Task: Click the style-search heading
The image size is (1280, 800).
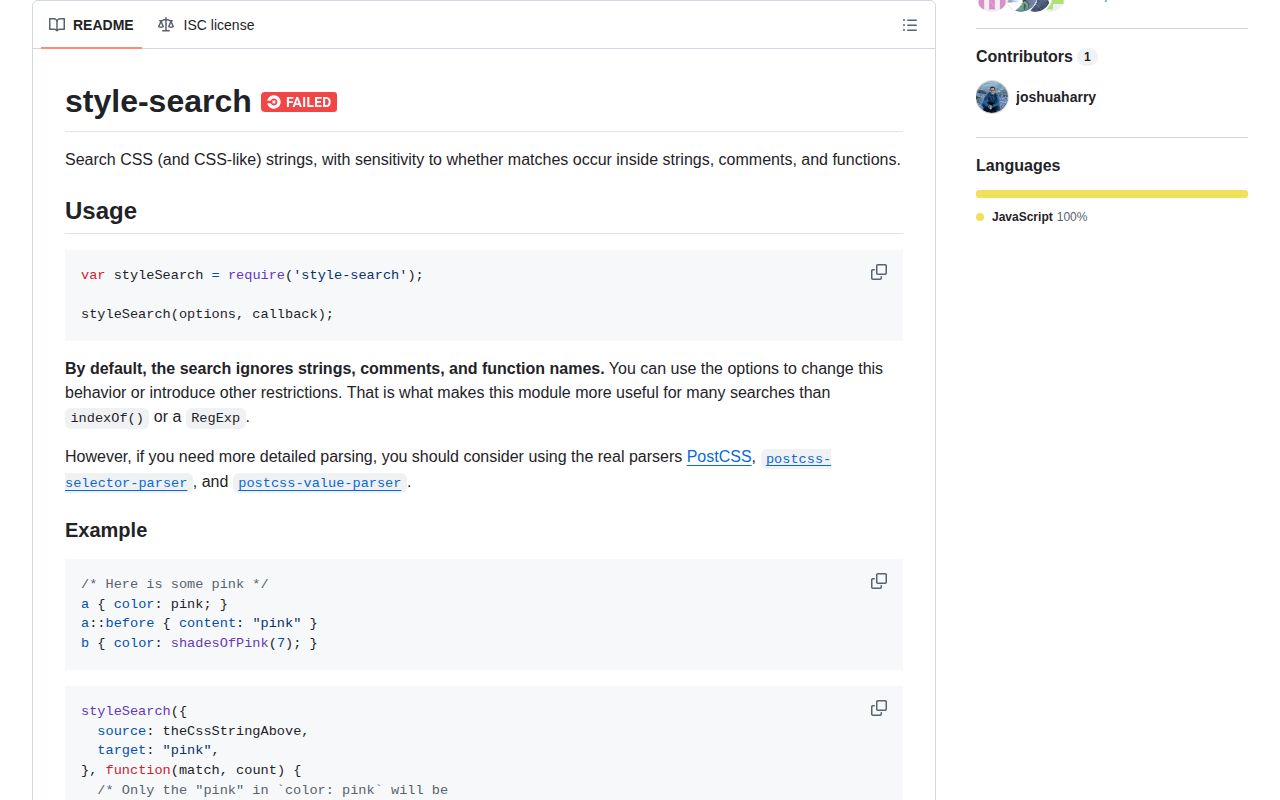Action: [158, 101]
